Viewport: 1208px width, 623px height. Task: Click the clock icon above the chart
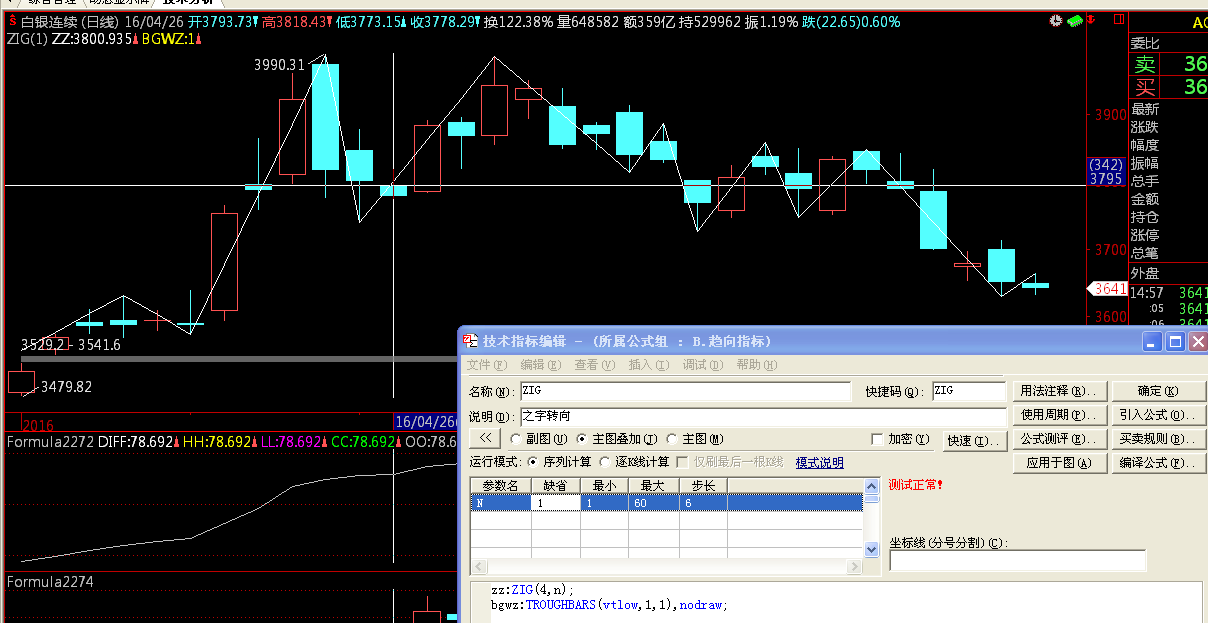(1057, 21)
